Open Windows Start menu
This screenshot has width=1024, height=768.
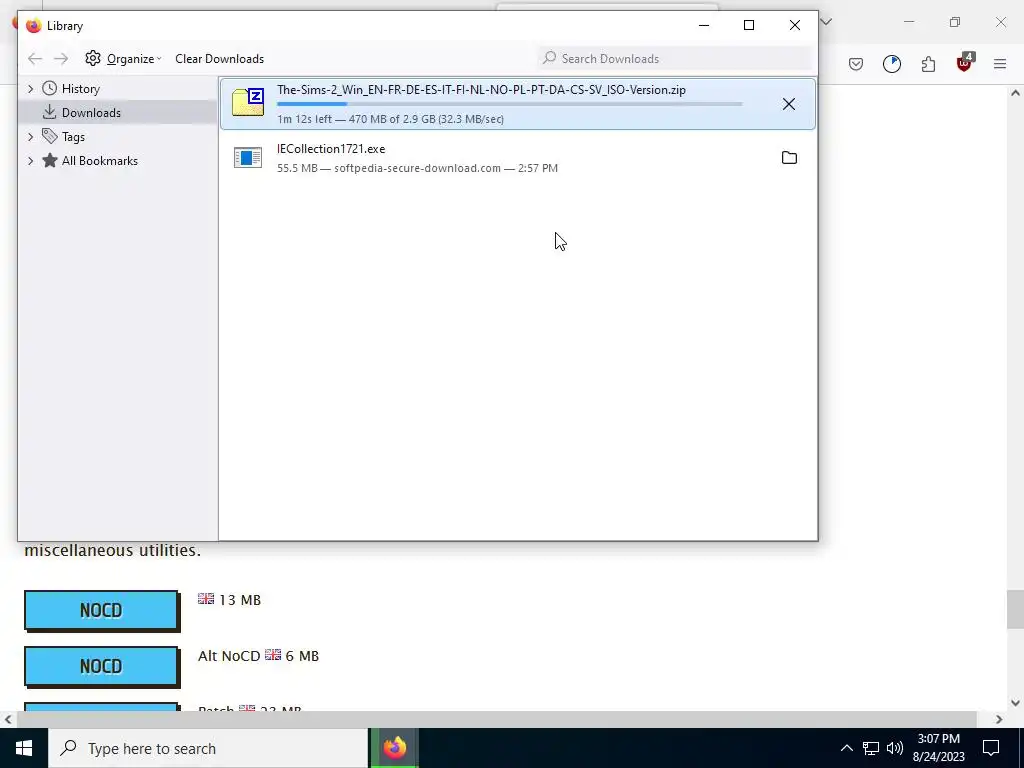(24, 748)
